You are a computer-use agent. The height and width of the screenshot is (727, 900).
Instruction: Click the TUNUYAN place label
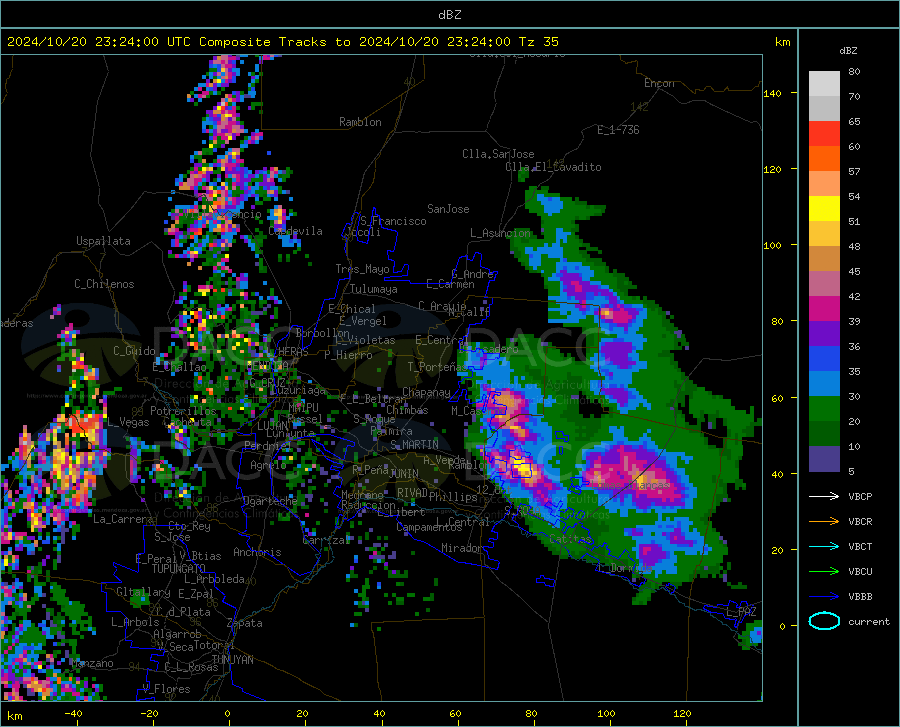click(232, 660)
